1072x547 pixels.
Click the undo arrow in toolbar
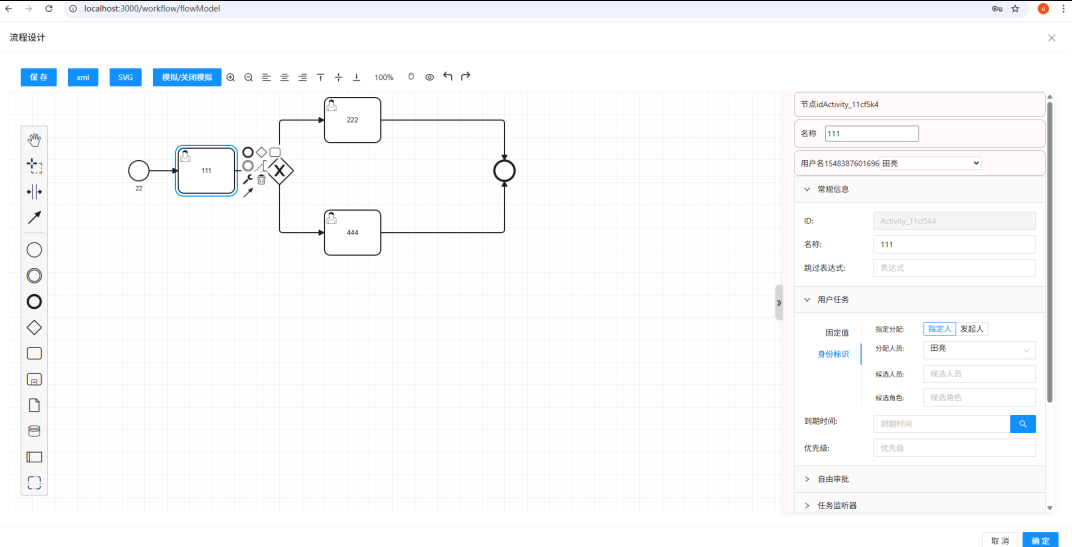click(447, 77)
